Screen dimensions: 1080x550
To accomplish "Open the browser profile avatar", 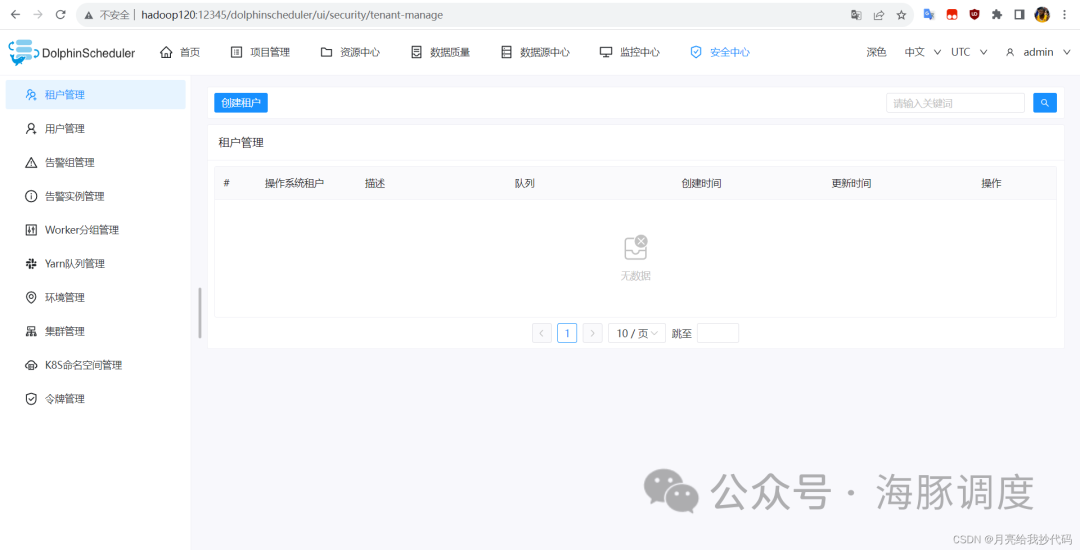I will [x=1042, y=14].
